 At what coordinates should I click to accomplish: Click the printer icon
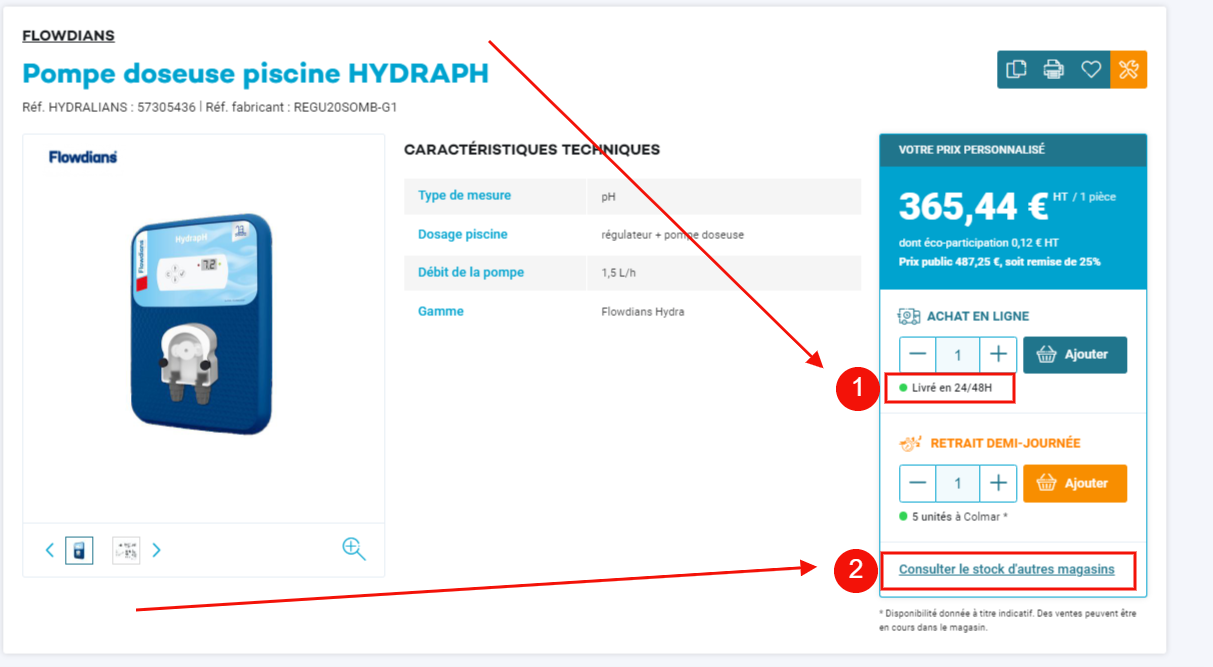tap(1053, 70)
